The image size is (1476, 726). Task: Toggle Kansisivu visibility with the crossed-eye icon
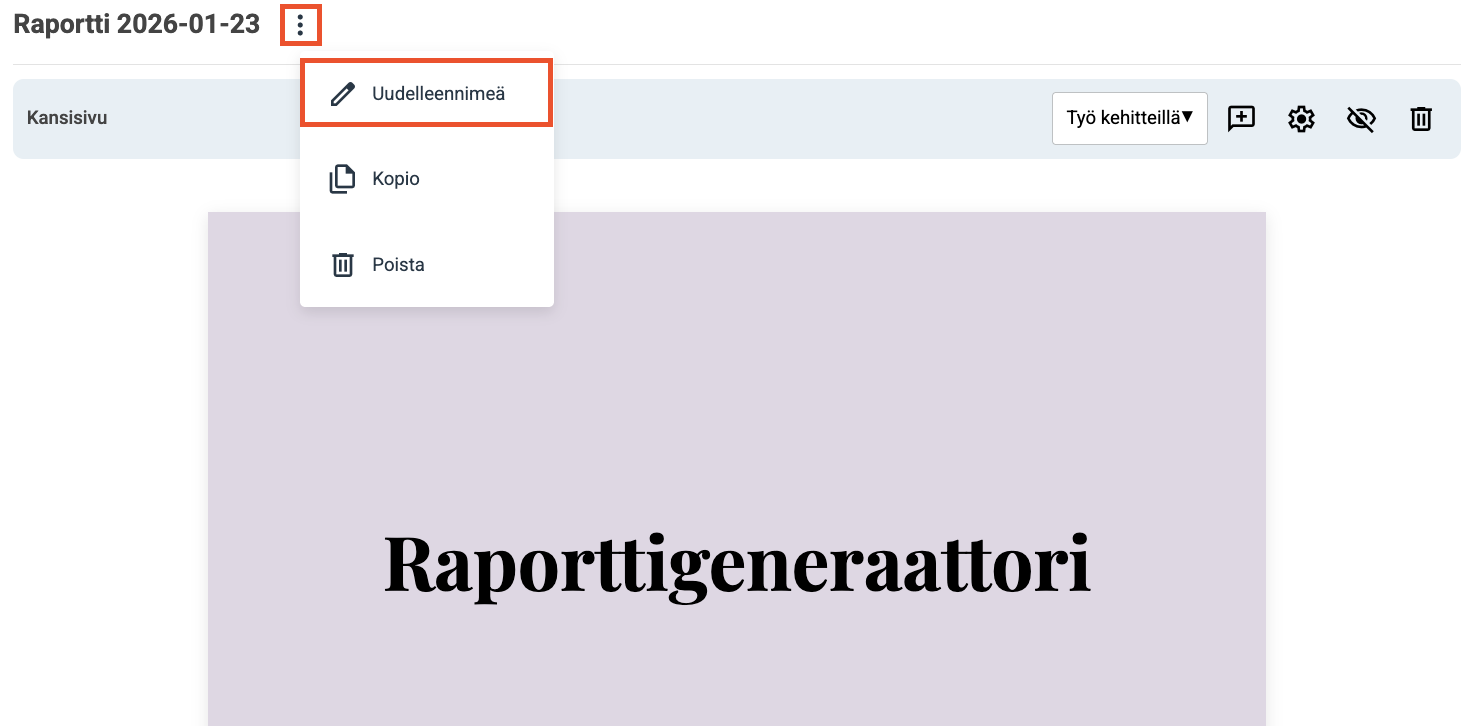point(1360,119)
